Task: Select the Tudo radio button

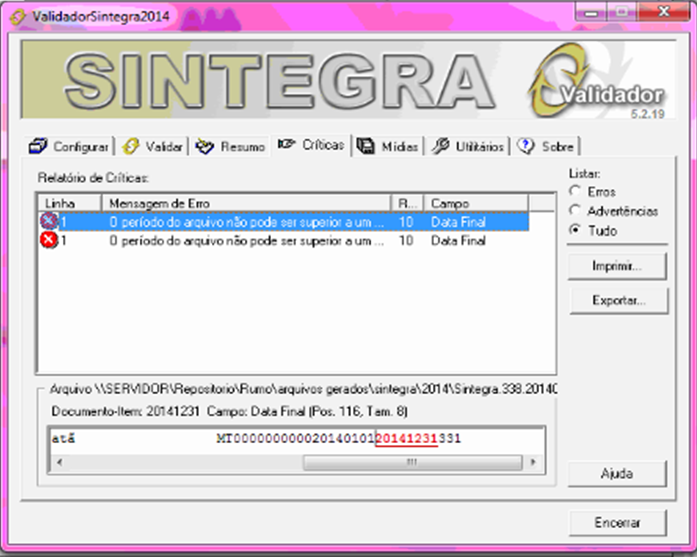Action: [x=575, y=230]
